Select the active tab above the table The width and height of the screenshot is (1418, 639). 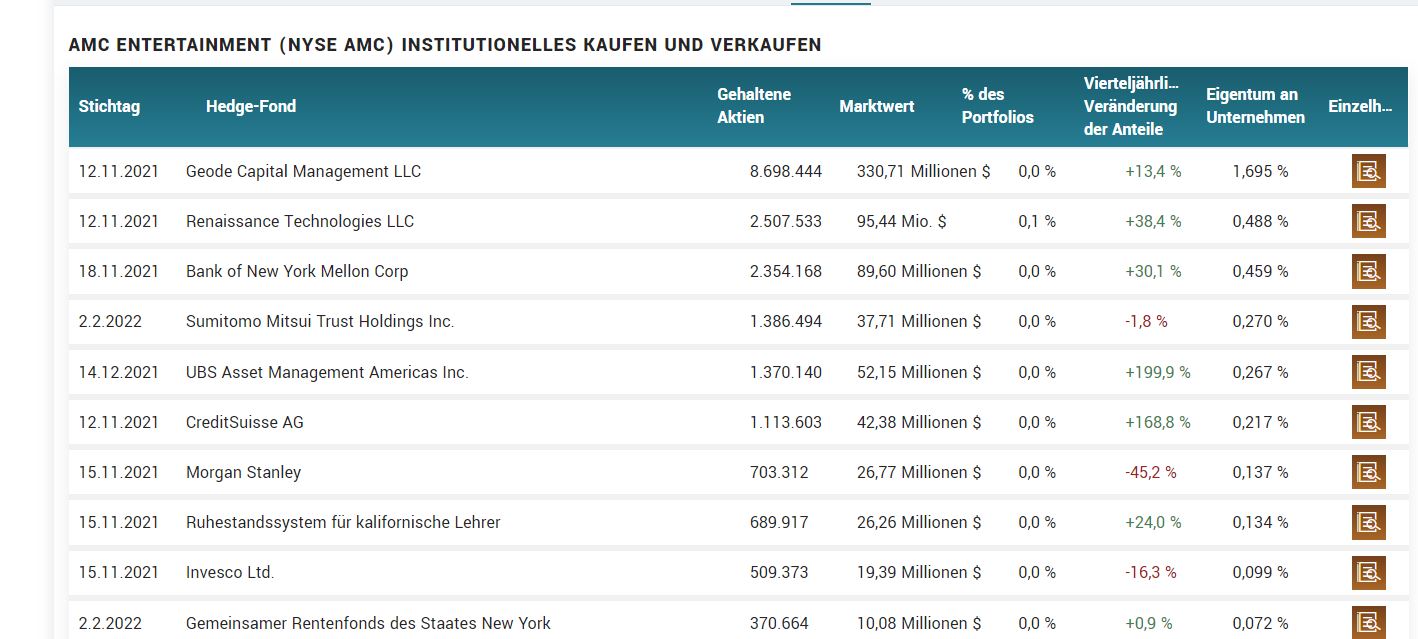tap(830, 4)
